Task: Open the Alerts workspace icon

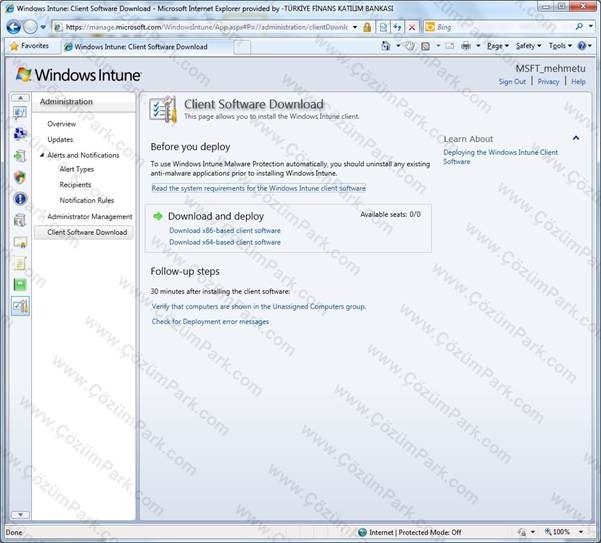Action: pos(20,198)
